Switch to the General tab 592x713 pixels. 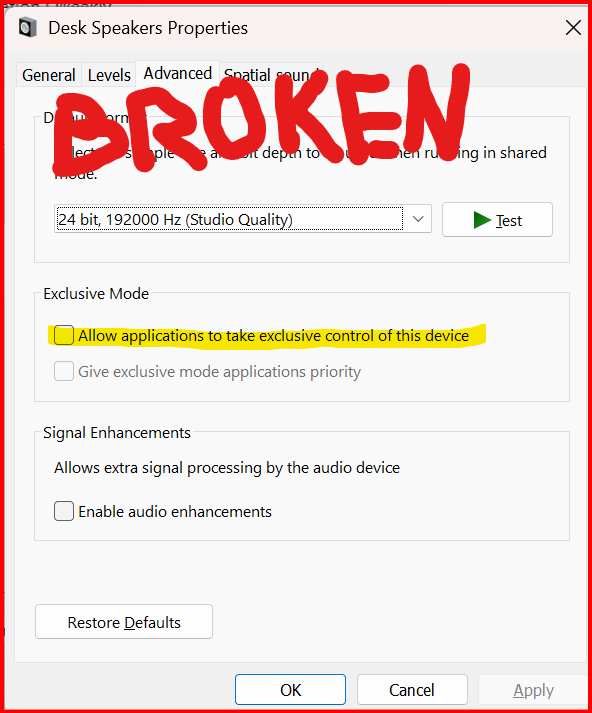coord(49,75)
